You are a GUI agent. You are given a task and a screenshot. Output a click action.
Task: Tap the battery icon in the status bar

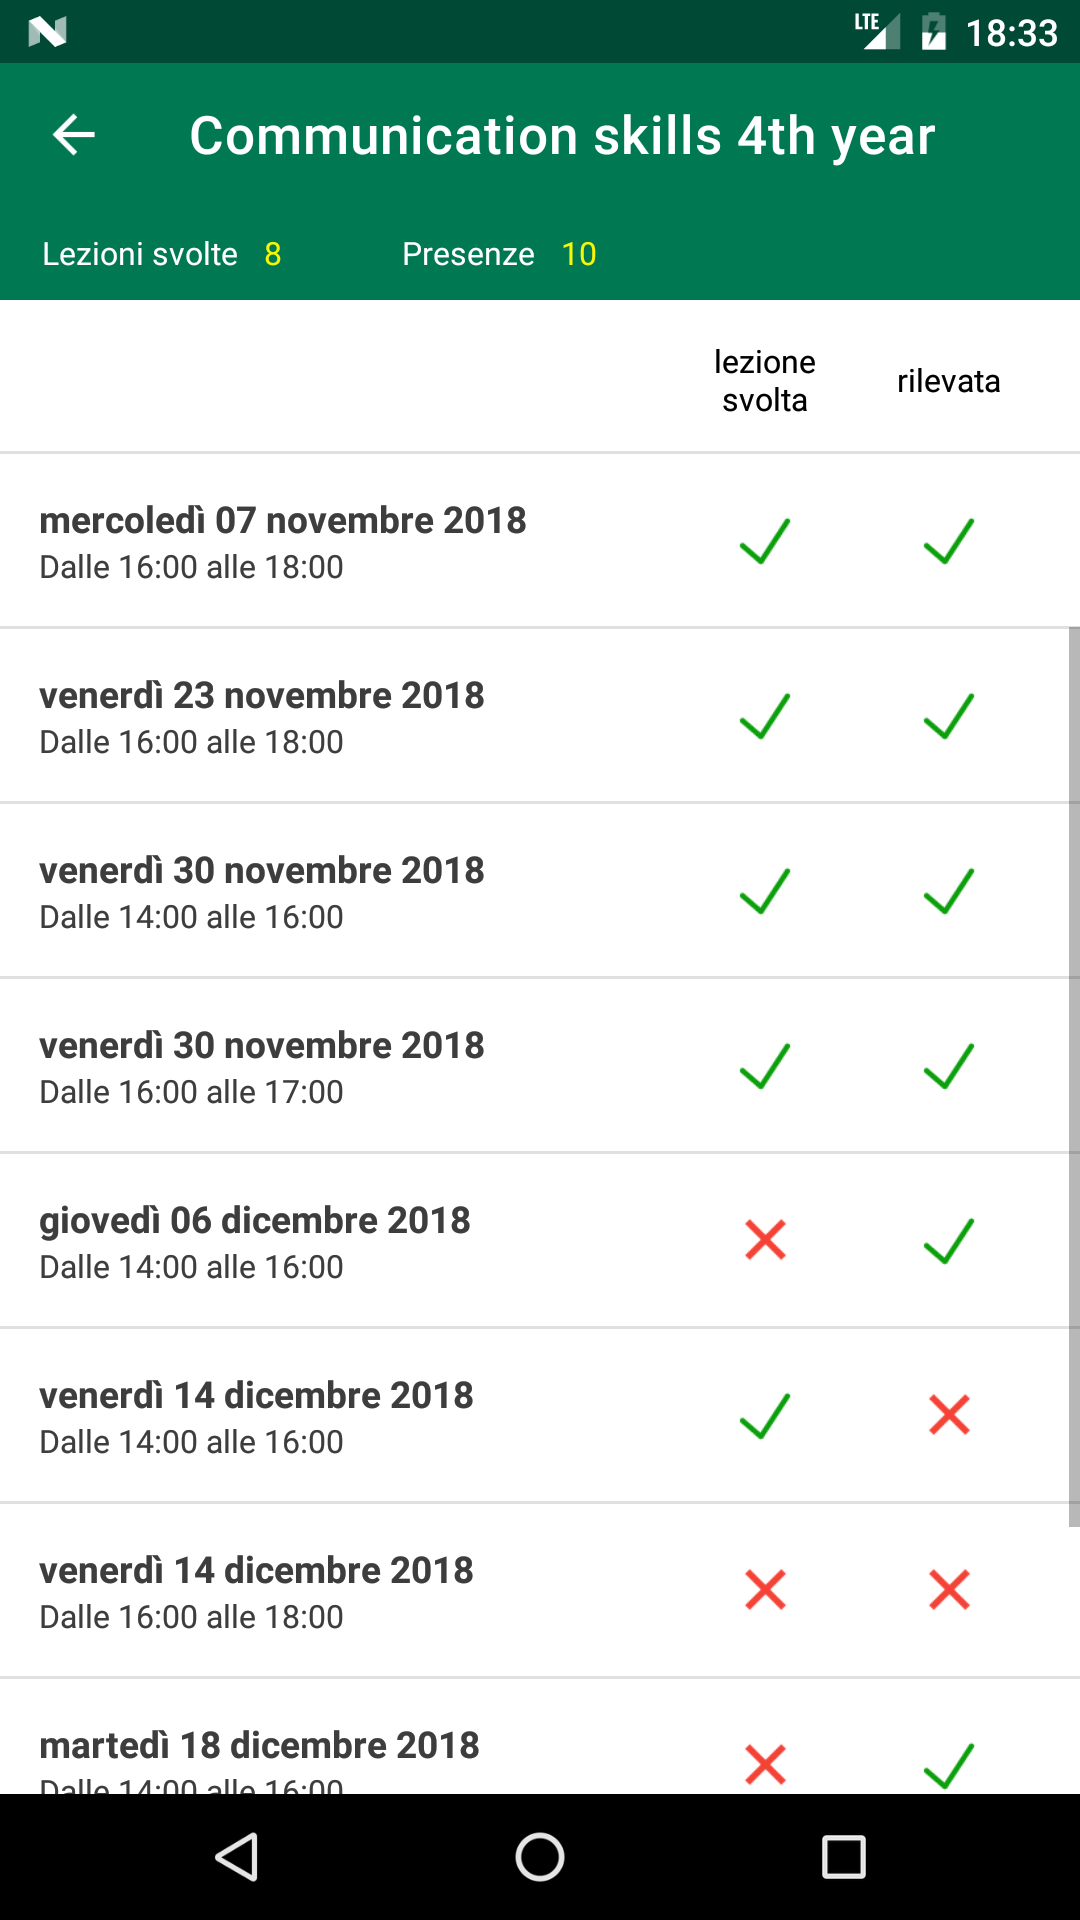coord(934,32)
